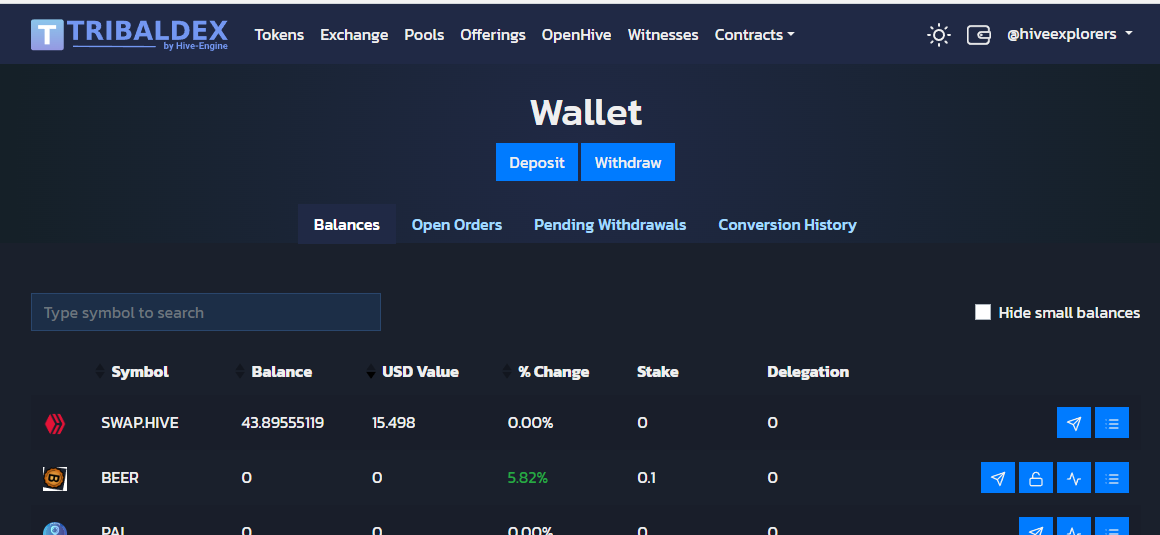The height and width of the screenshot is (535, 1160).
Task: Select the Balances tab
Action: click(x=347, y=224)
